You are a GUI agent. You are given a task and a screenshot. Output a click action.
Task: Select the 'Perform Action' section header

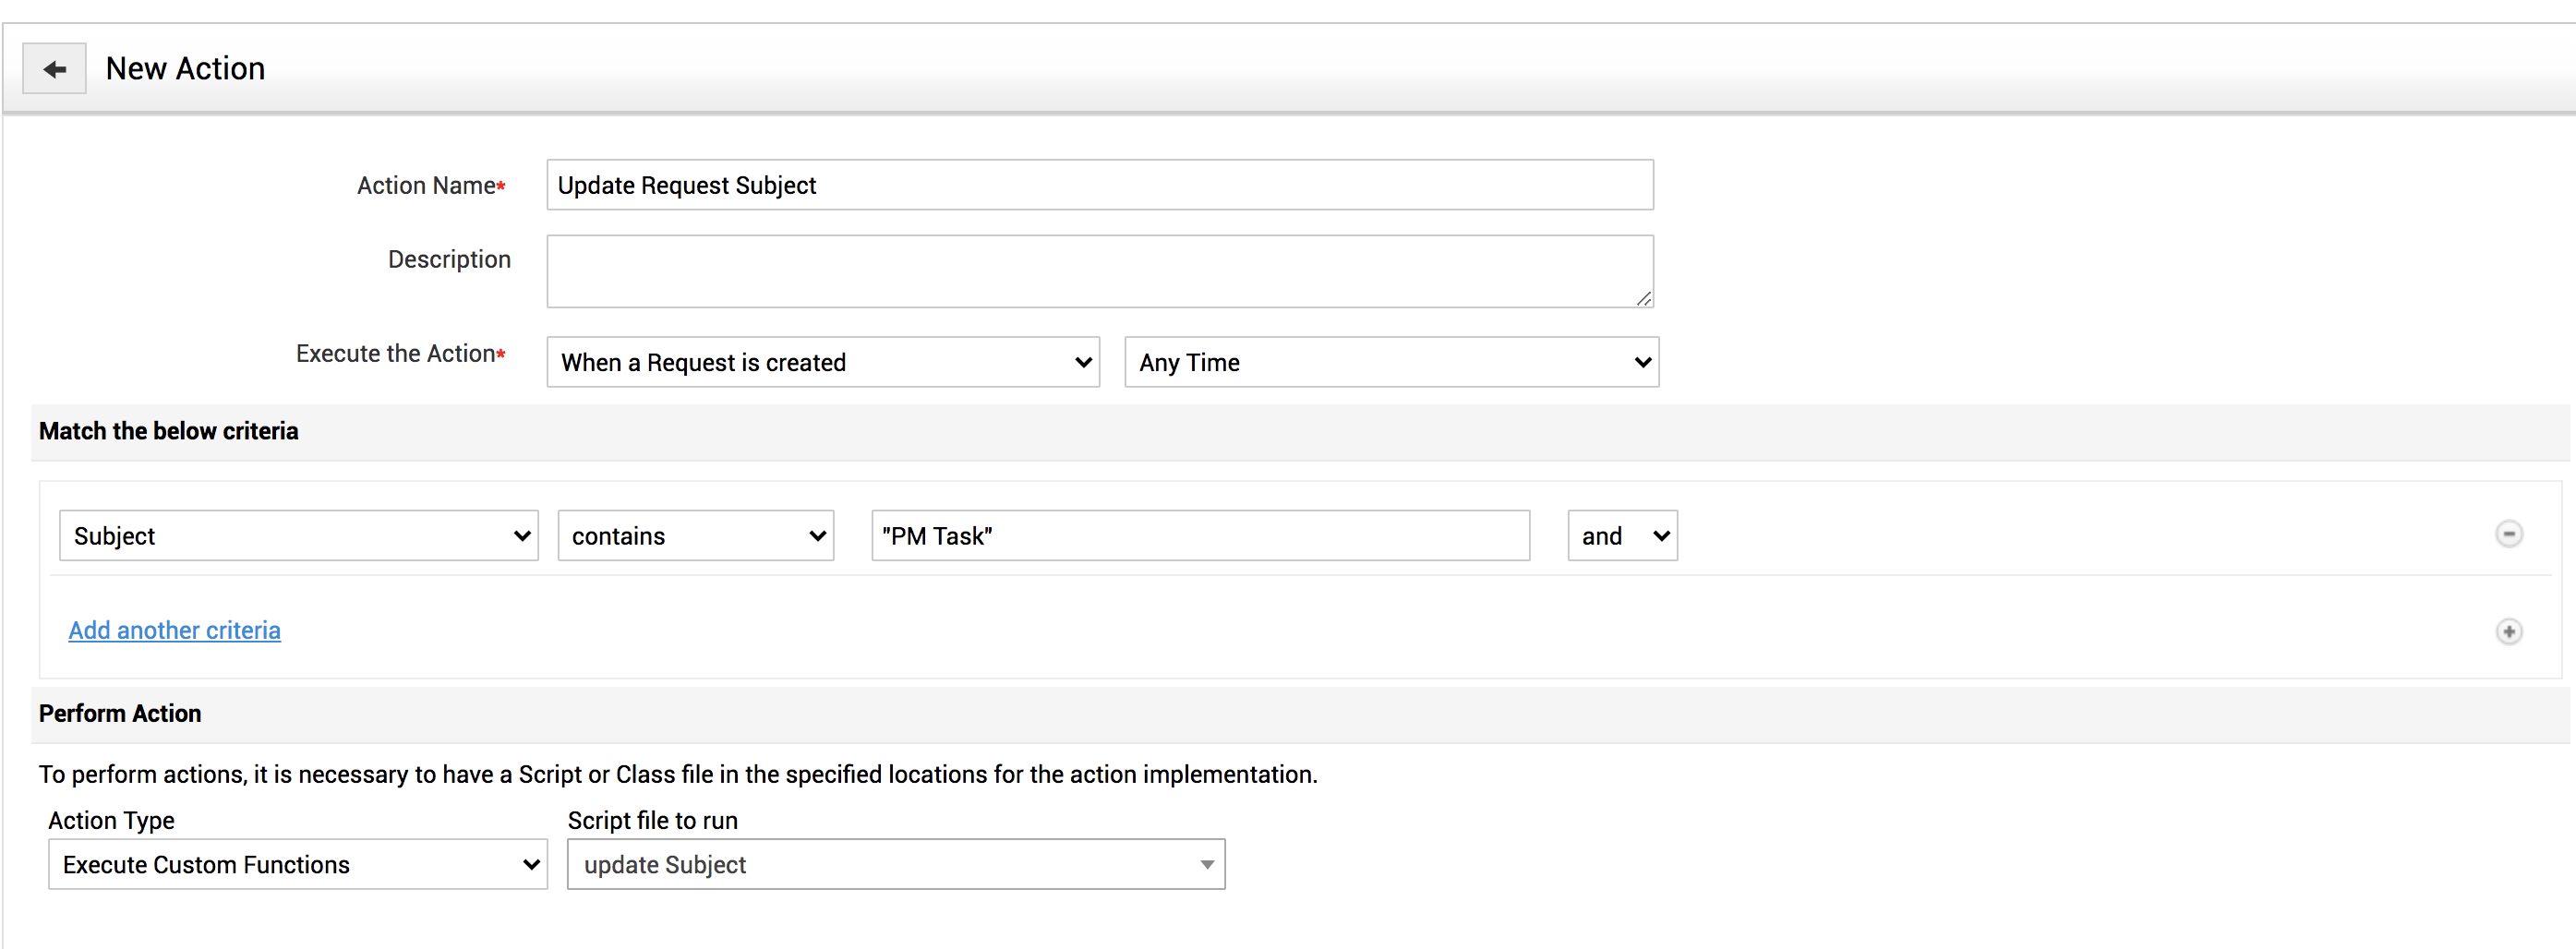click(120, 713)
